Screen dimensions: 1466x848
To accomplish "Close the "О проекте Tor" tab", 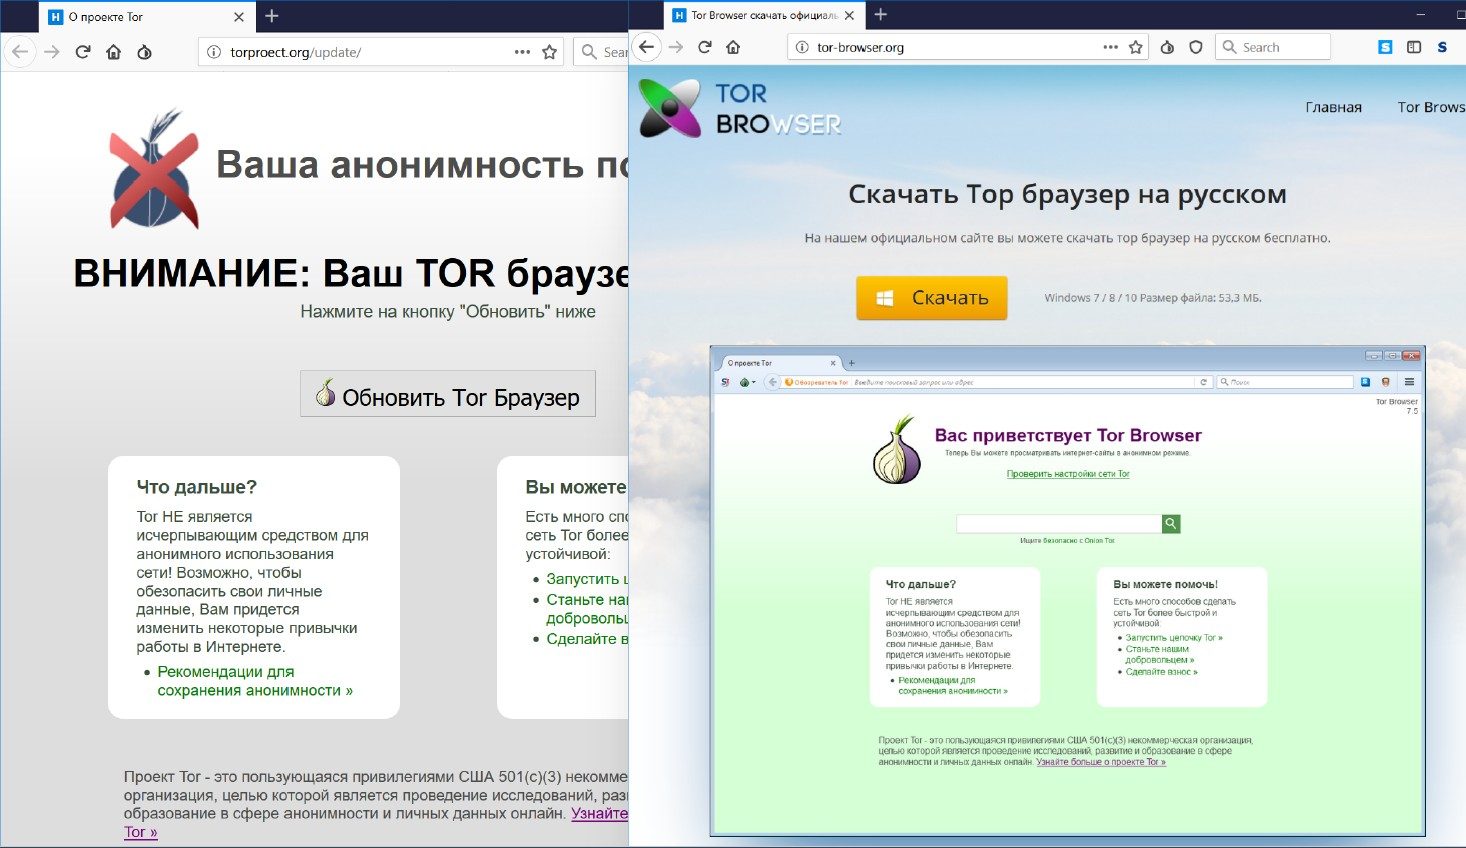I will (x=238, y=17).
